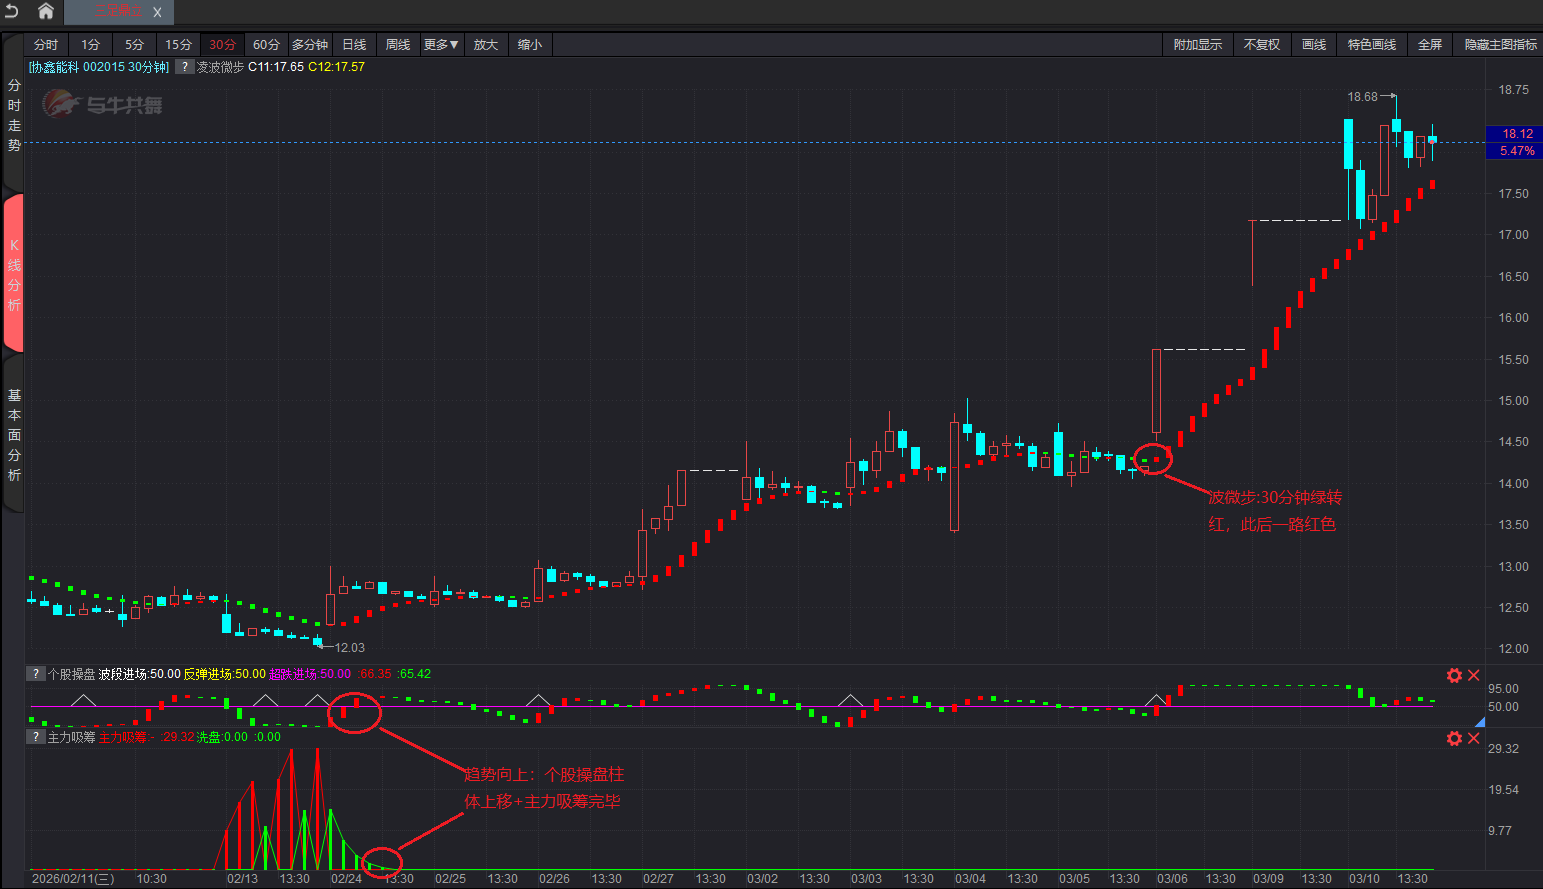This screenshot has height=889, width=1543.
Task: Switch to the 60分 timeframe tab
Action: tap(266, 45)
